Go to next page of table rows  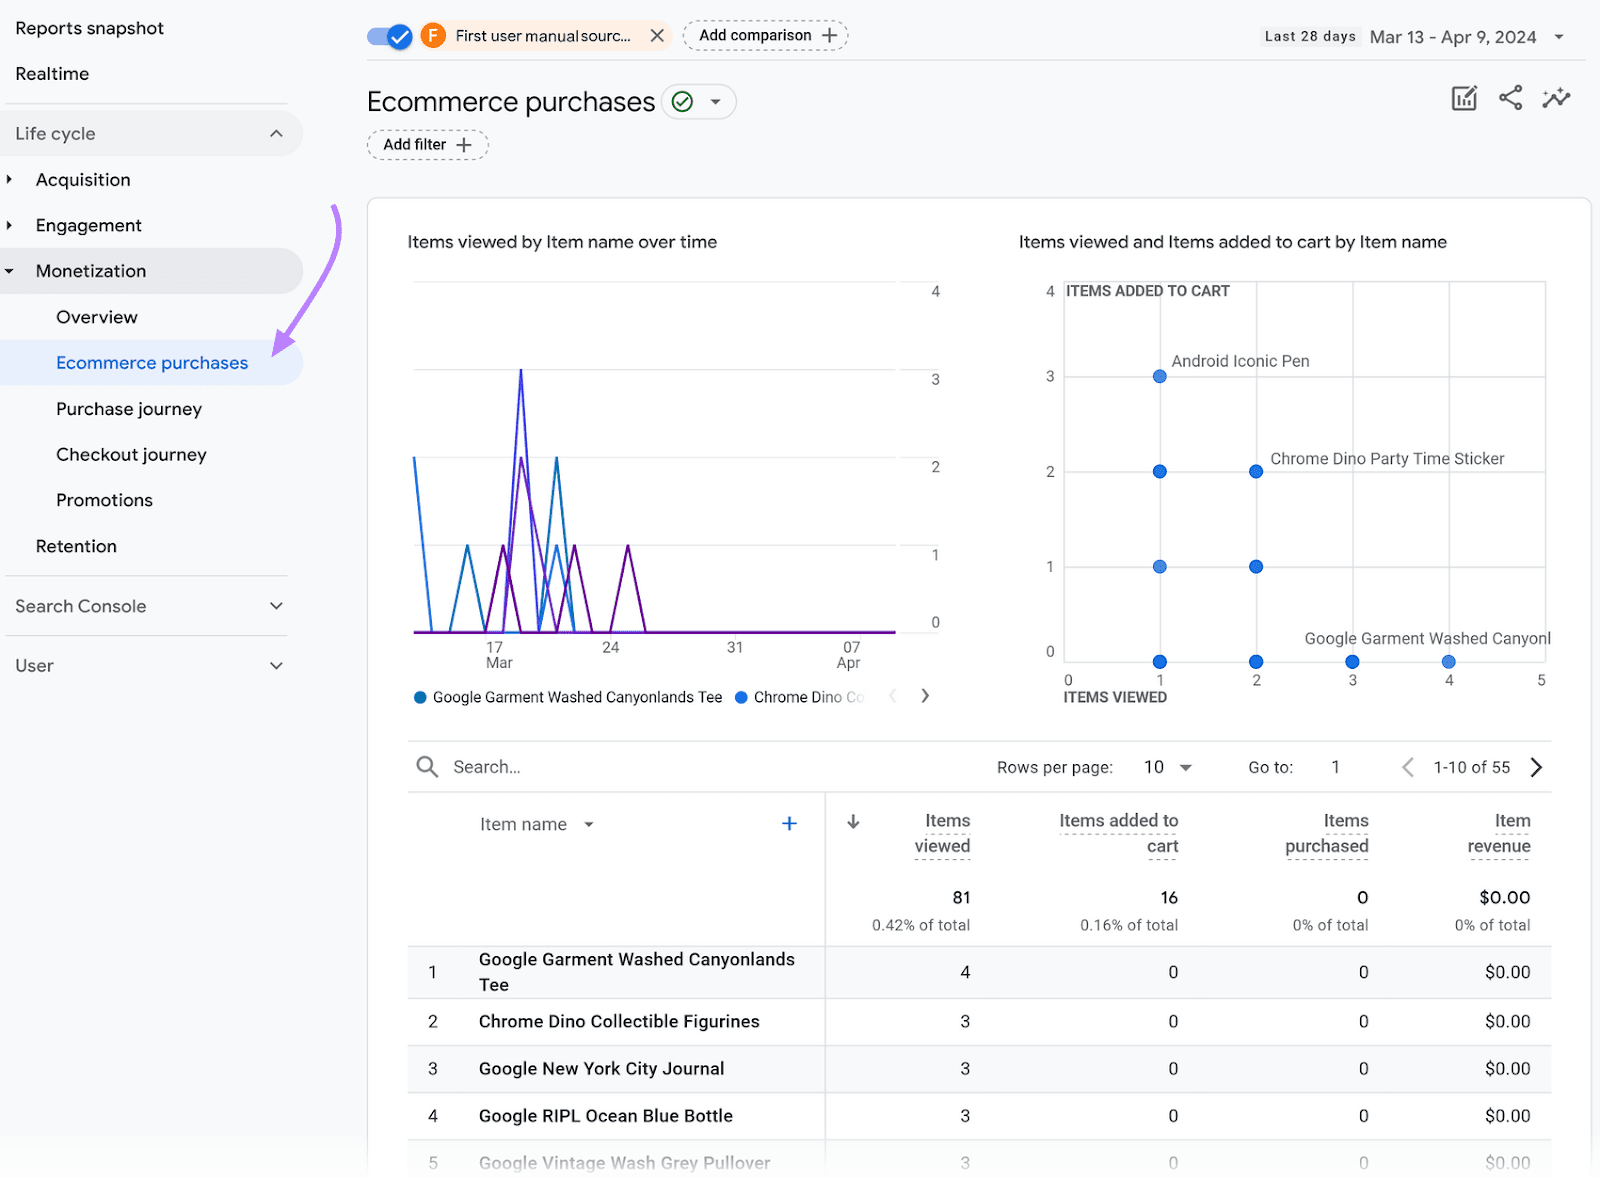pos(1536,767)
